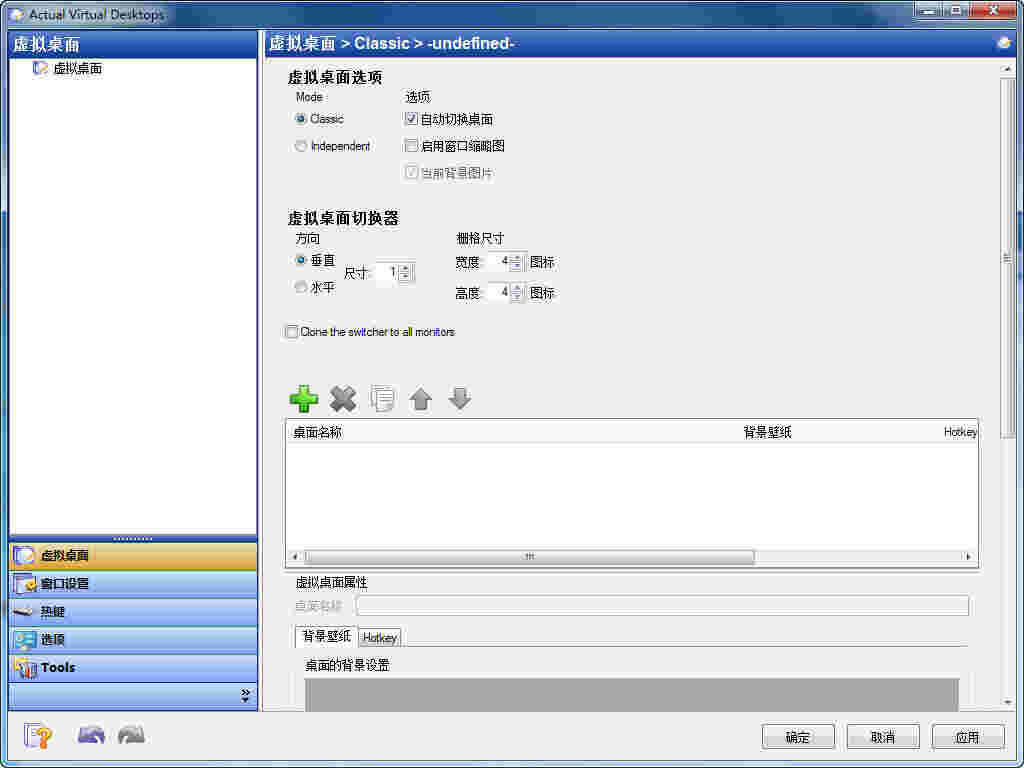Click main panel scroll down arrow
Screen dimensions: 1024x768
pos(1007,703)
